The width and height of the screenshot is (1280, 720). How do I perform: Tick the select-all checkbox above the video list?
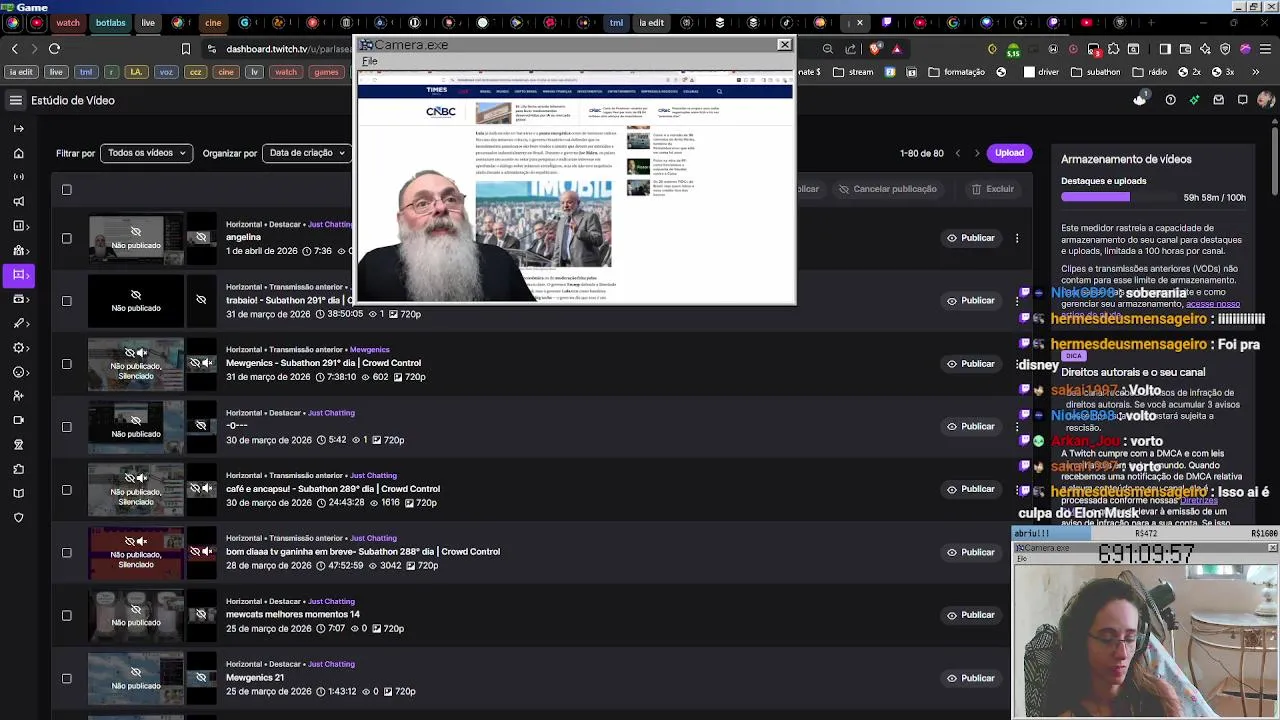coord(67,189)
